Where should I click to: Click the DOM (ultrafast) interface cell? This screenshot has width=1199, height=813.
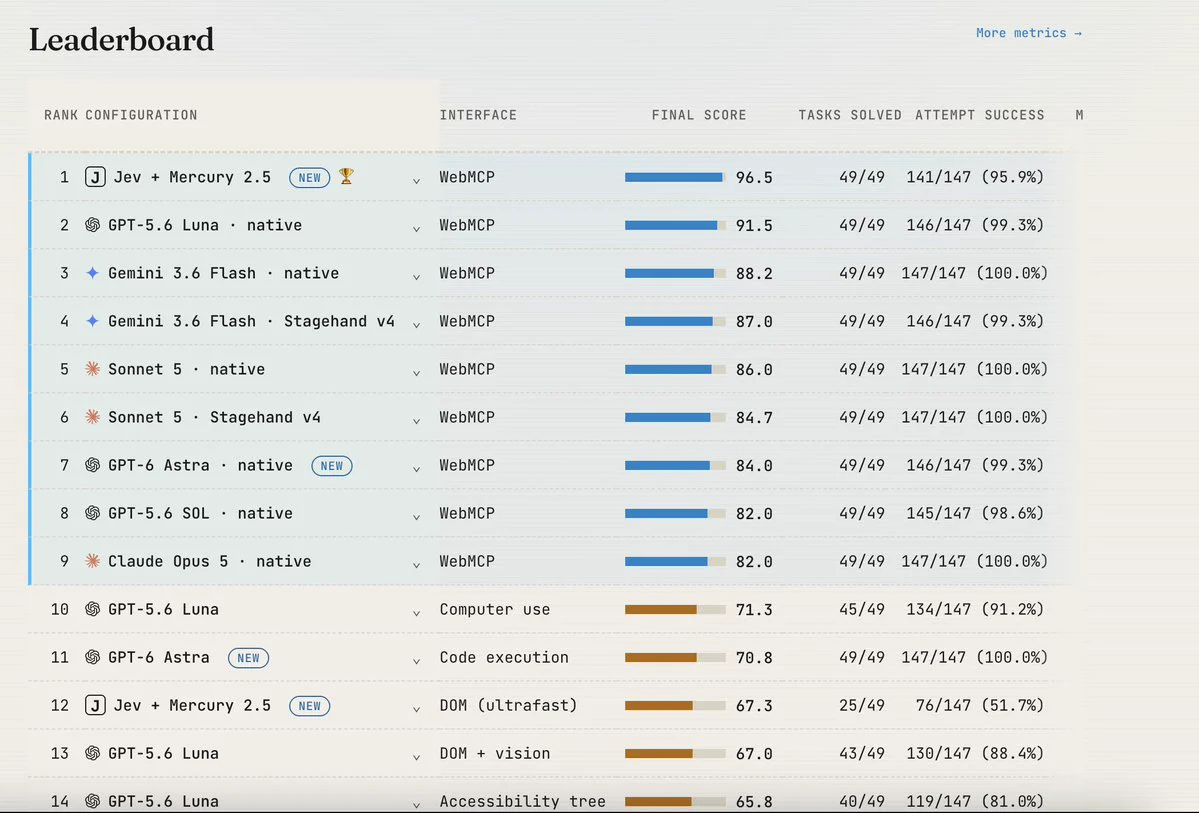(x=509, y=705)
